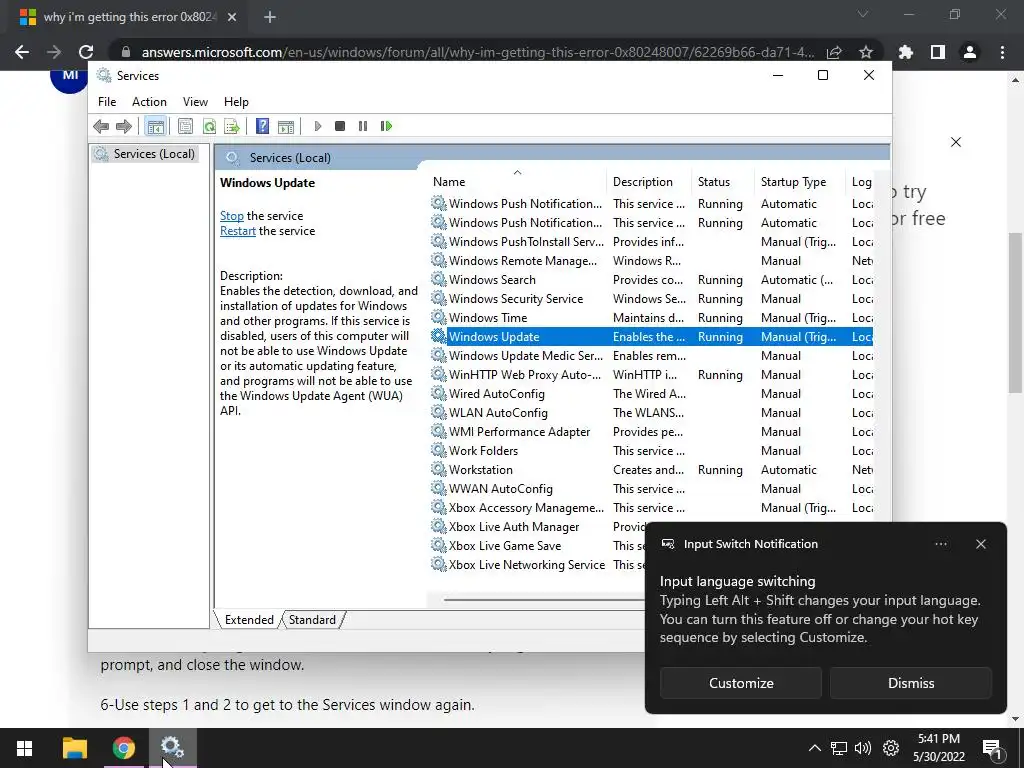Open the Action menu in Services
1024x768 pixels.
149,102
